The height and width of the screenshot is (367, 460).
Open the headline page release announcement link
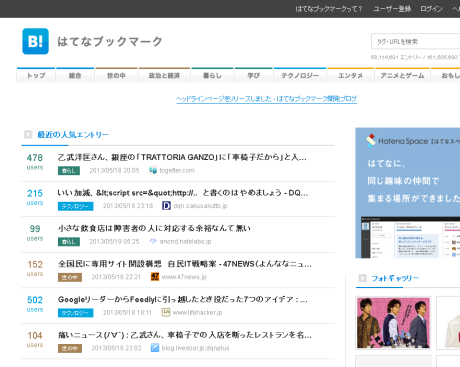(x=266, y=99)
